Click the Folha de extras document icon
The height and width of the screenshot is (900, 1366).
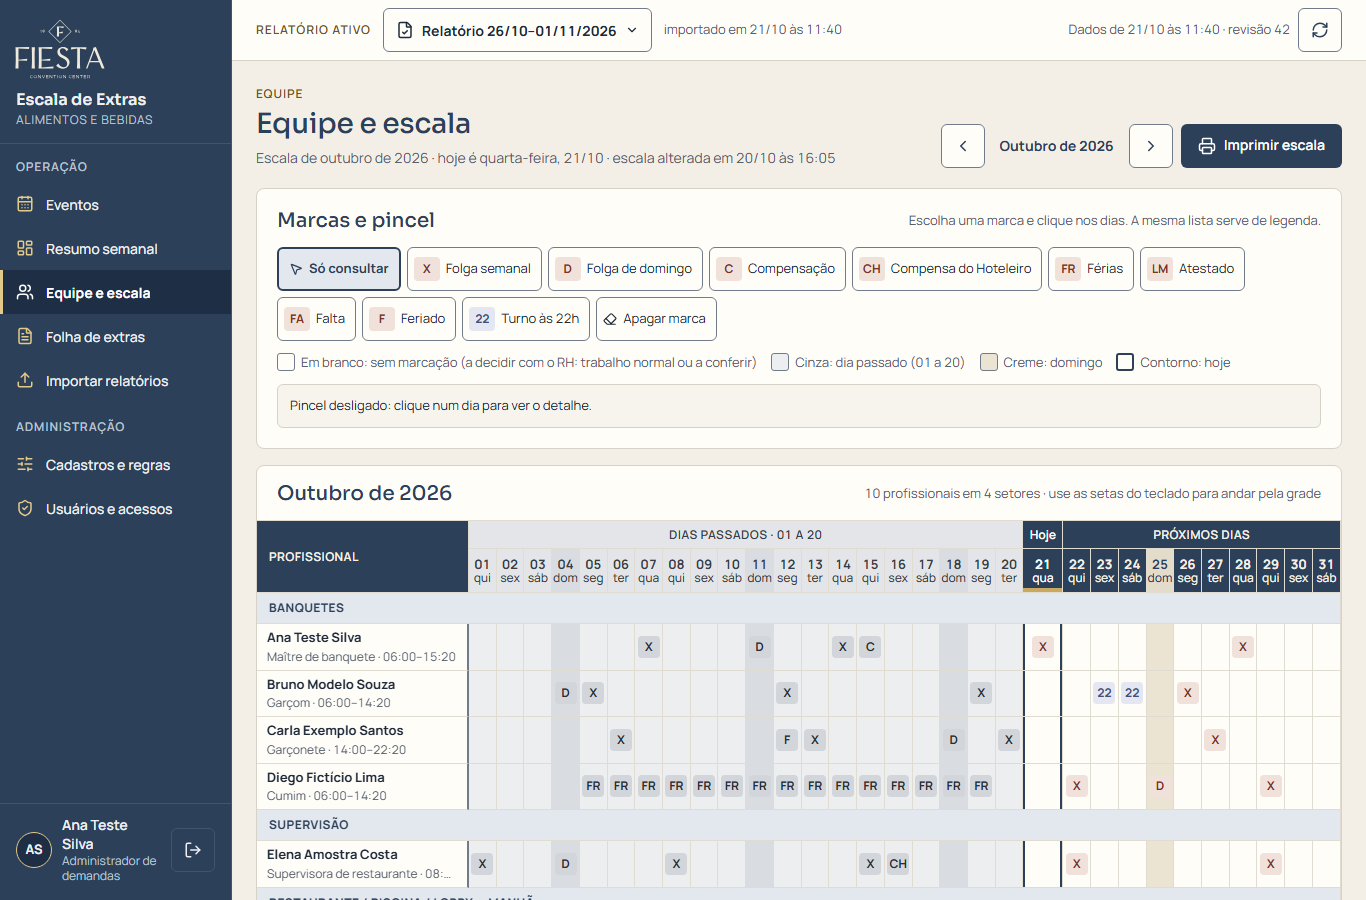point(25,337)
